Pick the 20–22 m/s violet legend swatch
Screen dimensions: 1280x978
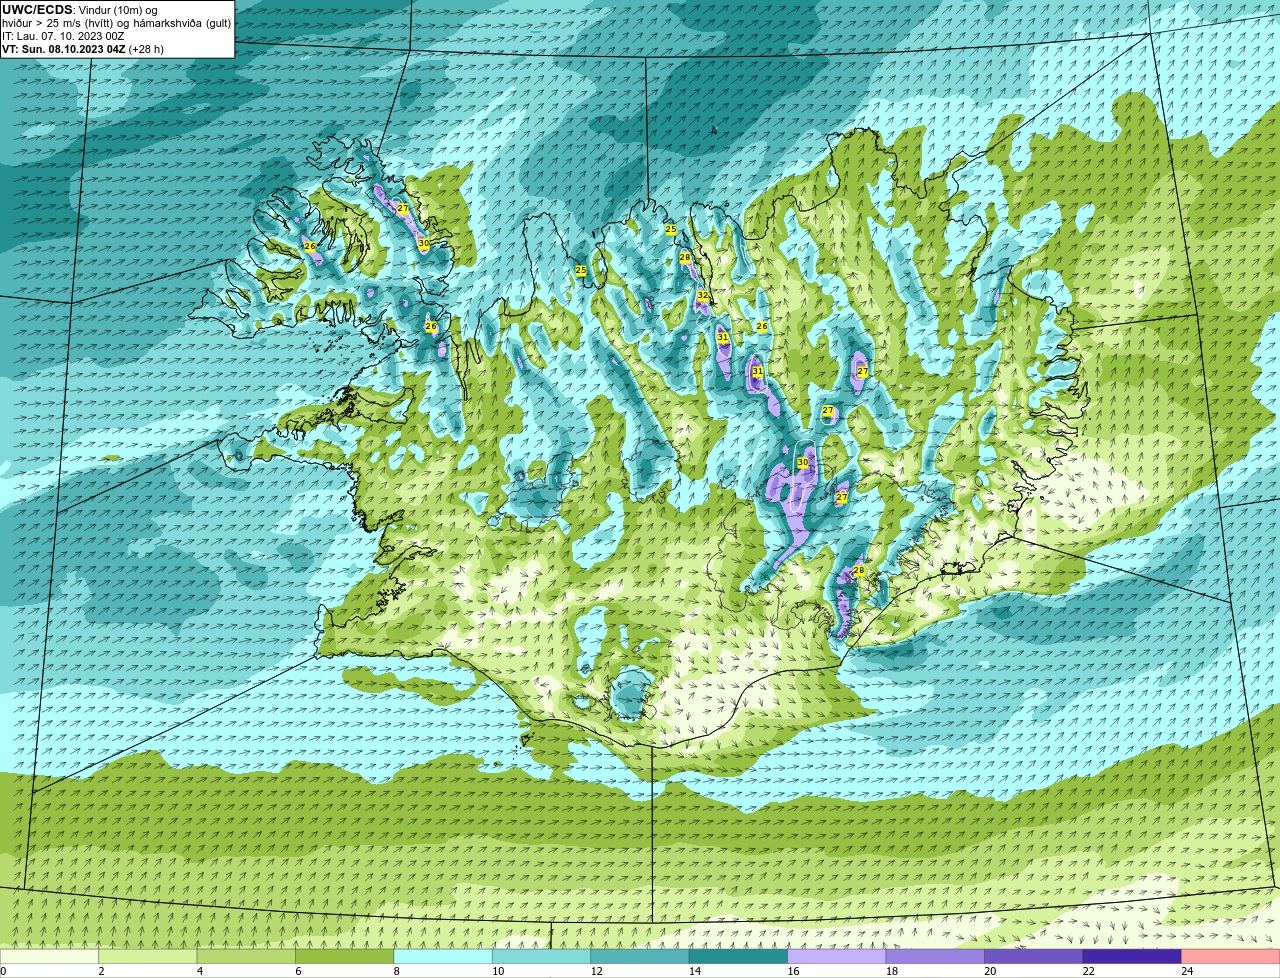pyautogui.click(x=1033, y=957)
